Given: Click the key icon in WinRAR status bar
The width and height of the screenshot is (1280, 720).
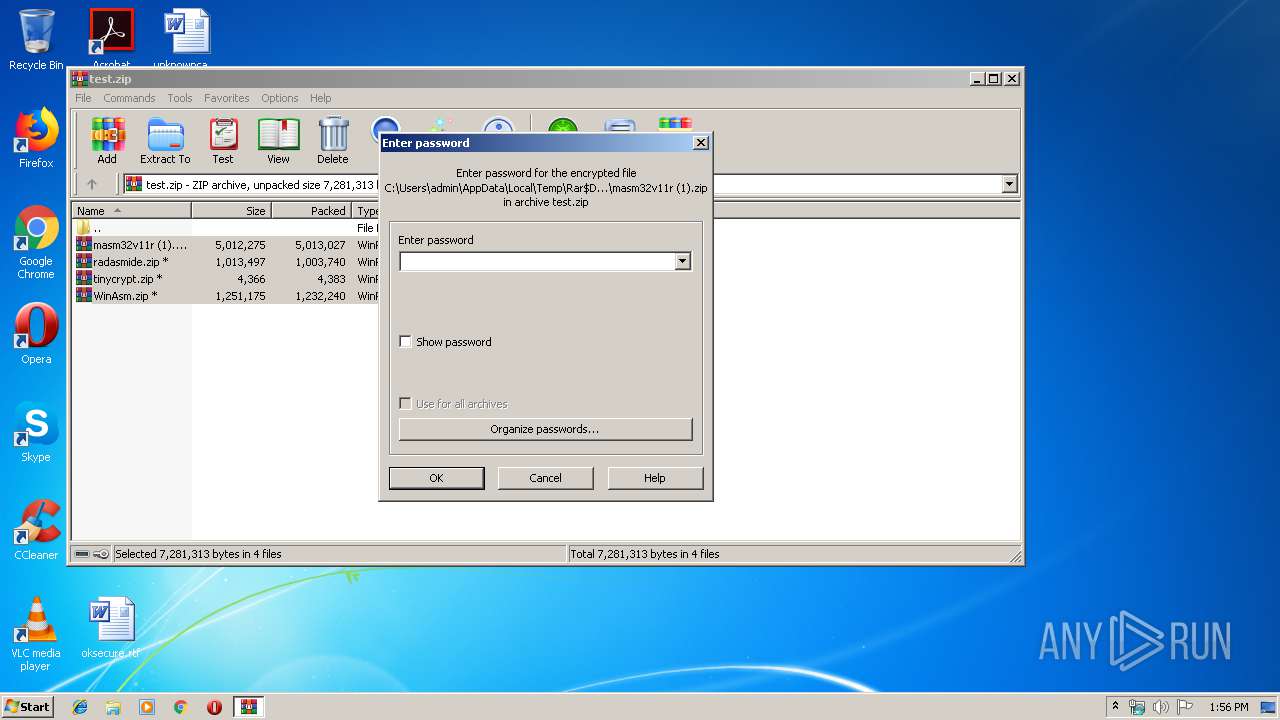Looking at the screenshot, I should coord(101,554).
